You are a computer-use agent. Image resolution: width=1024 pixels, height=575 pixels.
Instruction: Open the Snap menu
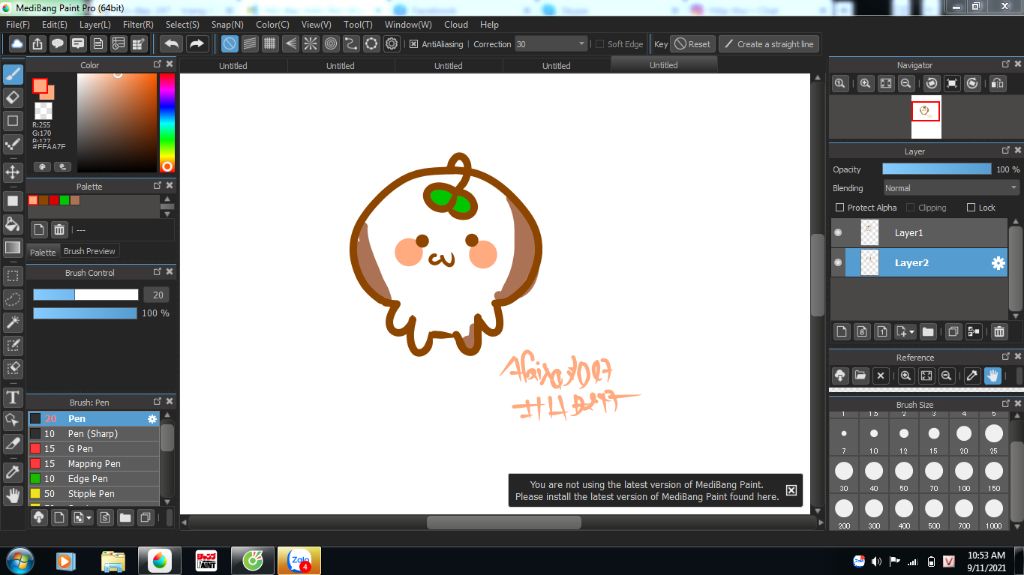coord(227,24)
